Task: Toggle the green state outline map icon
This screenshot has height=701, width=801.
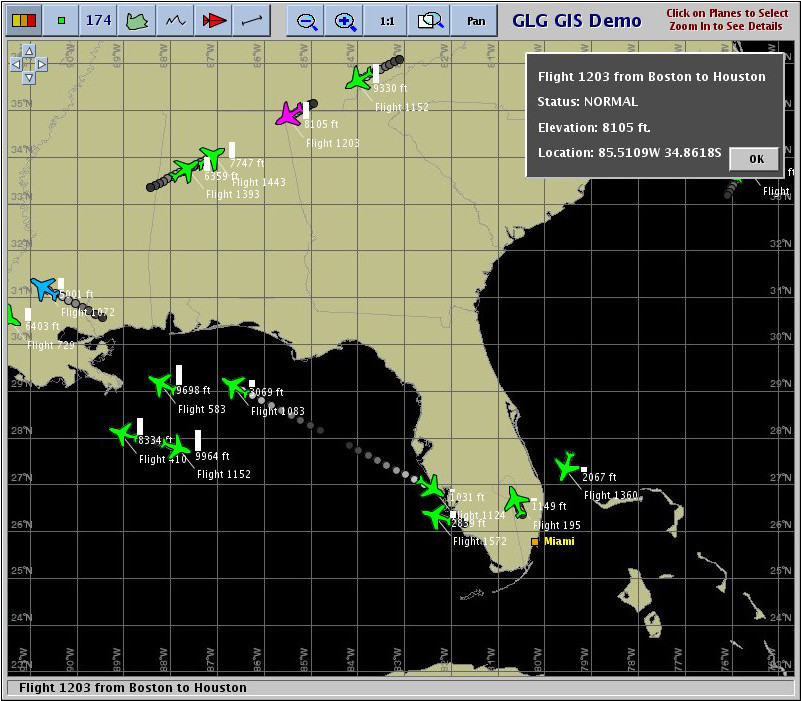Action: [137, 20]
